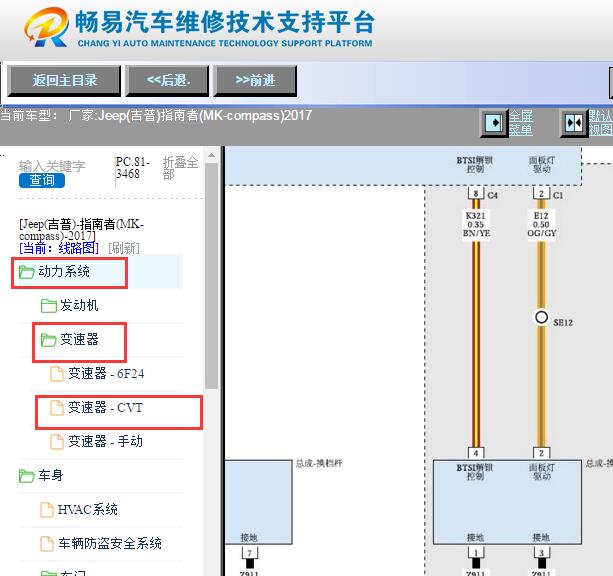Collapse the 动力系统 tree node
Viewport: 613px width, 576px height.
[x=64, y=271]
